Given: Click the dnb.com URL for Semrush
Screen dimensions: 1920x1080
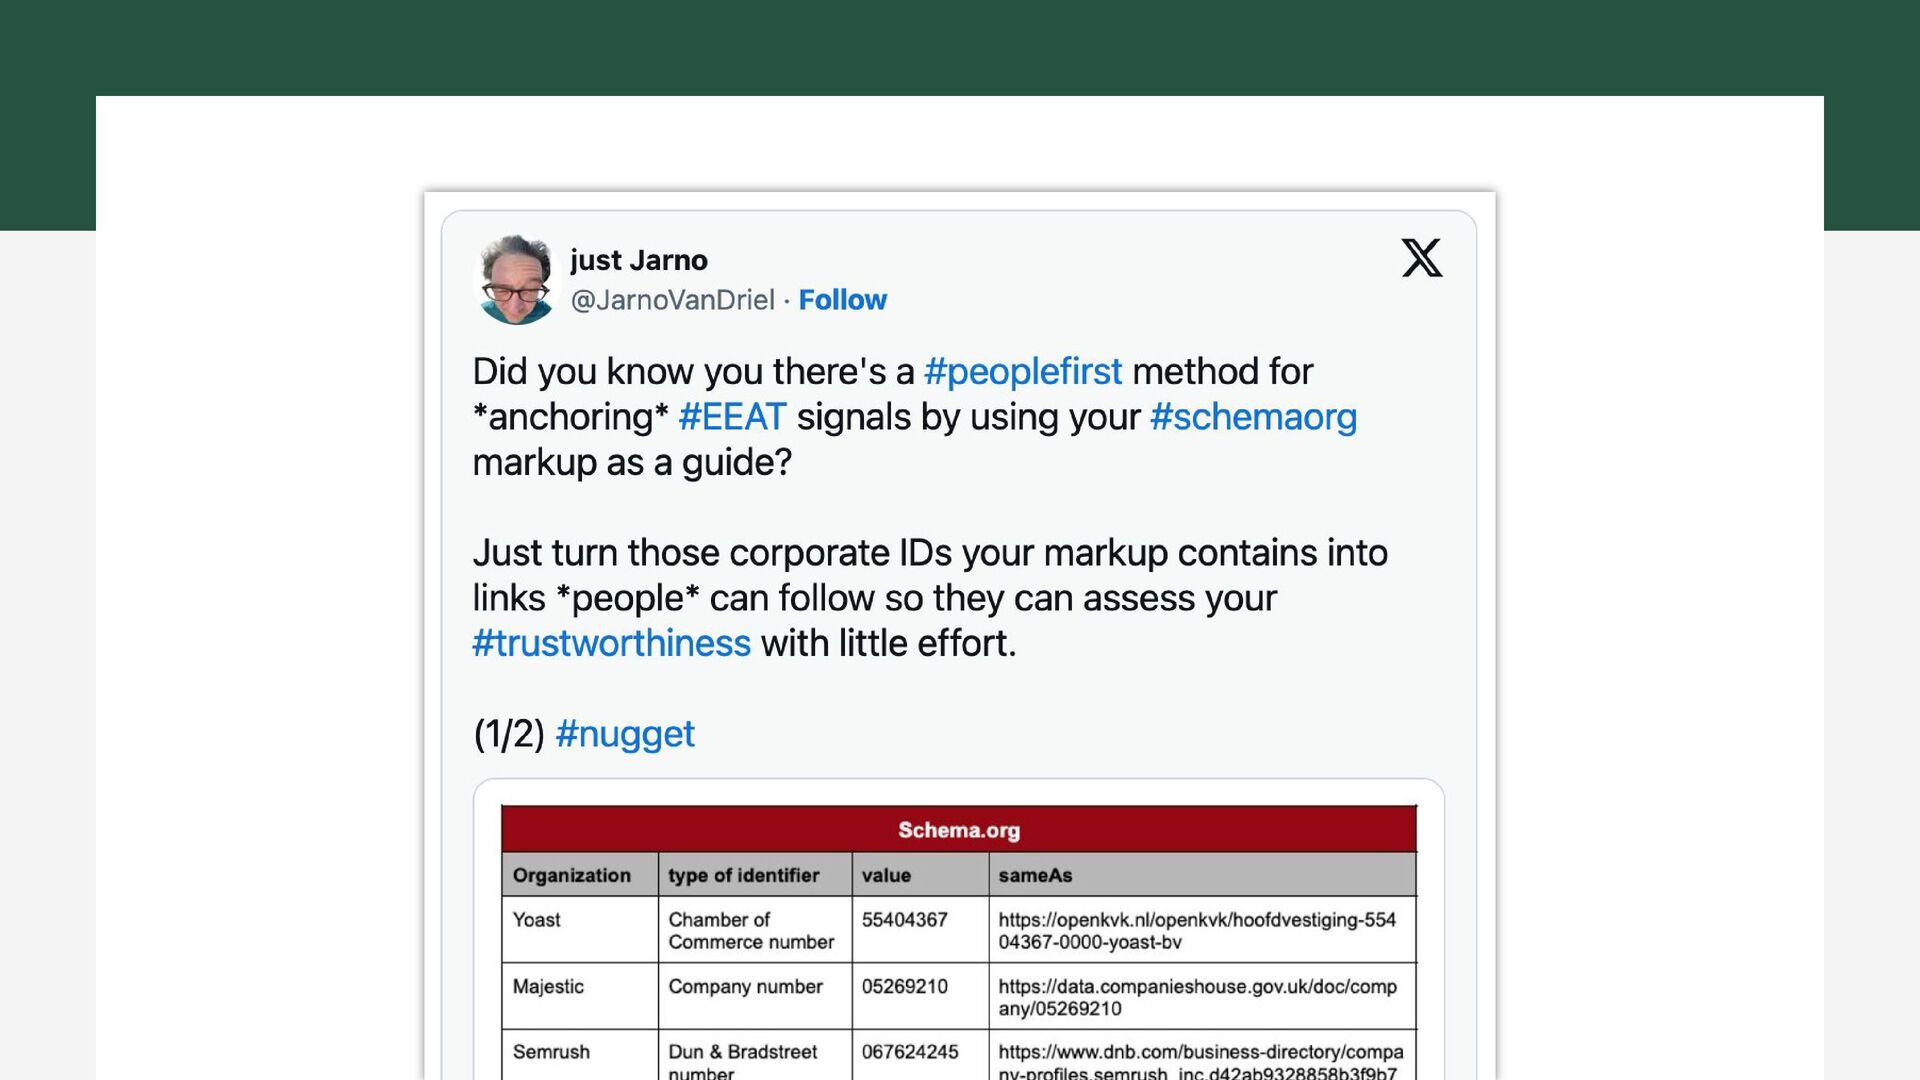Looking at the screenshot, I should pyautogui.click(x=1200, y=1062).
